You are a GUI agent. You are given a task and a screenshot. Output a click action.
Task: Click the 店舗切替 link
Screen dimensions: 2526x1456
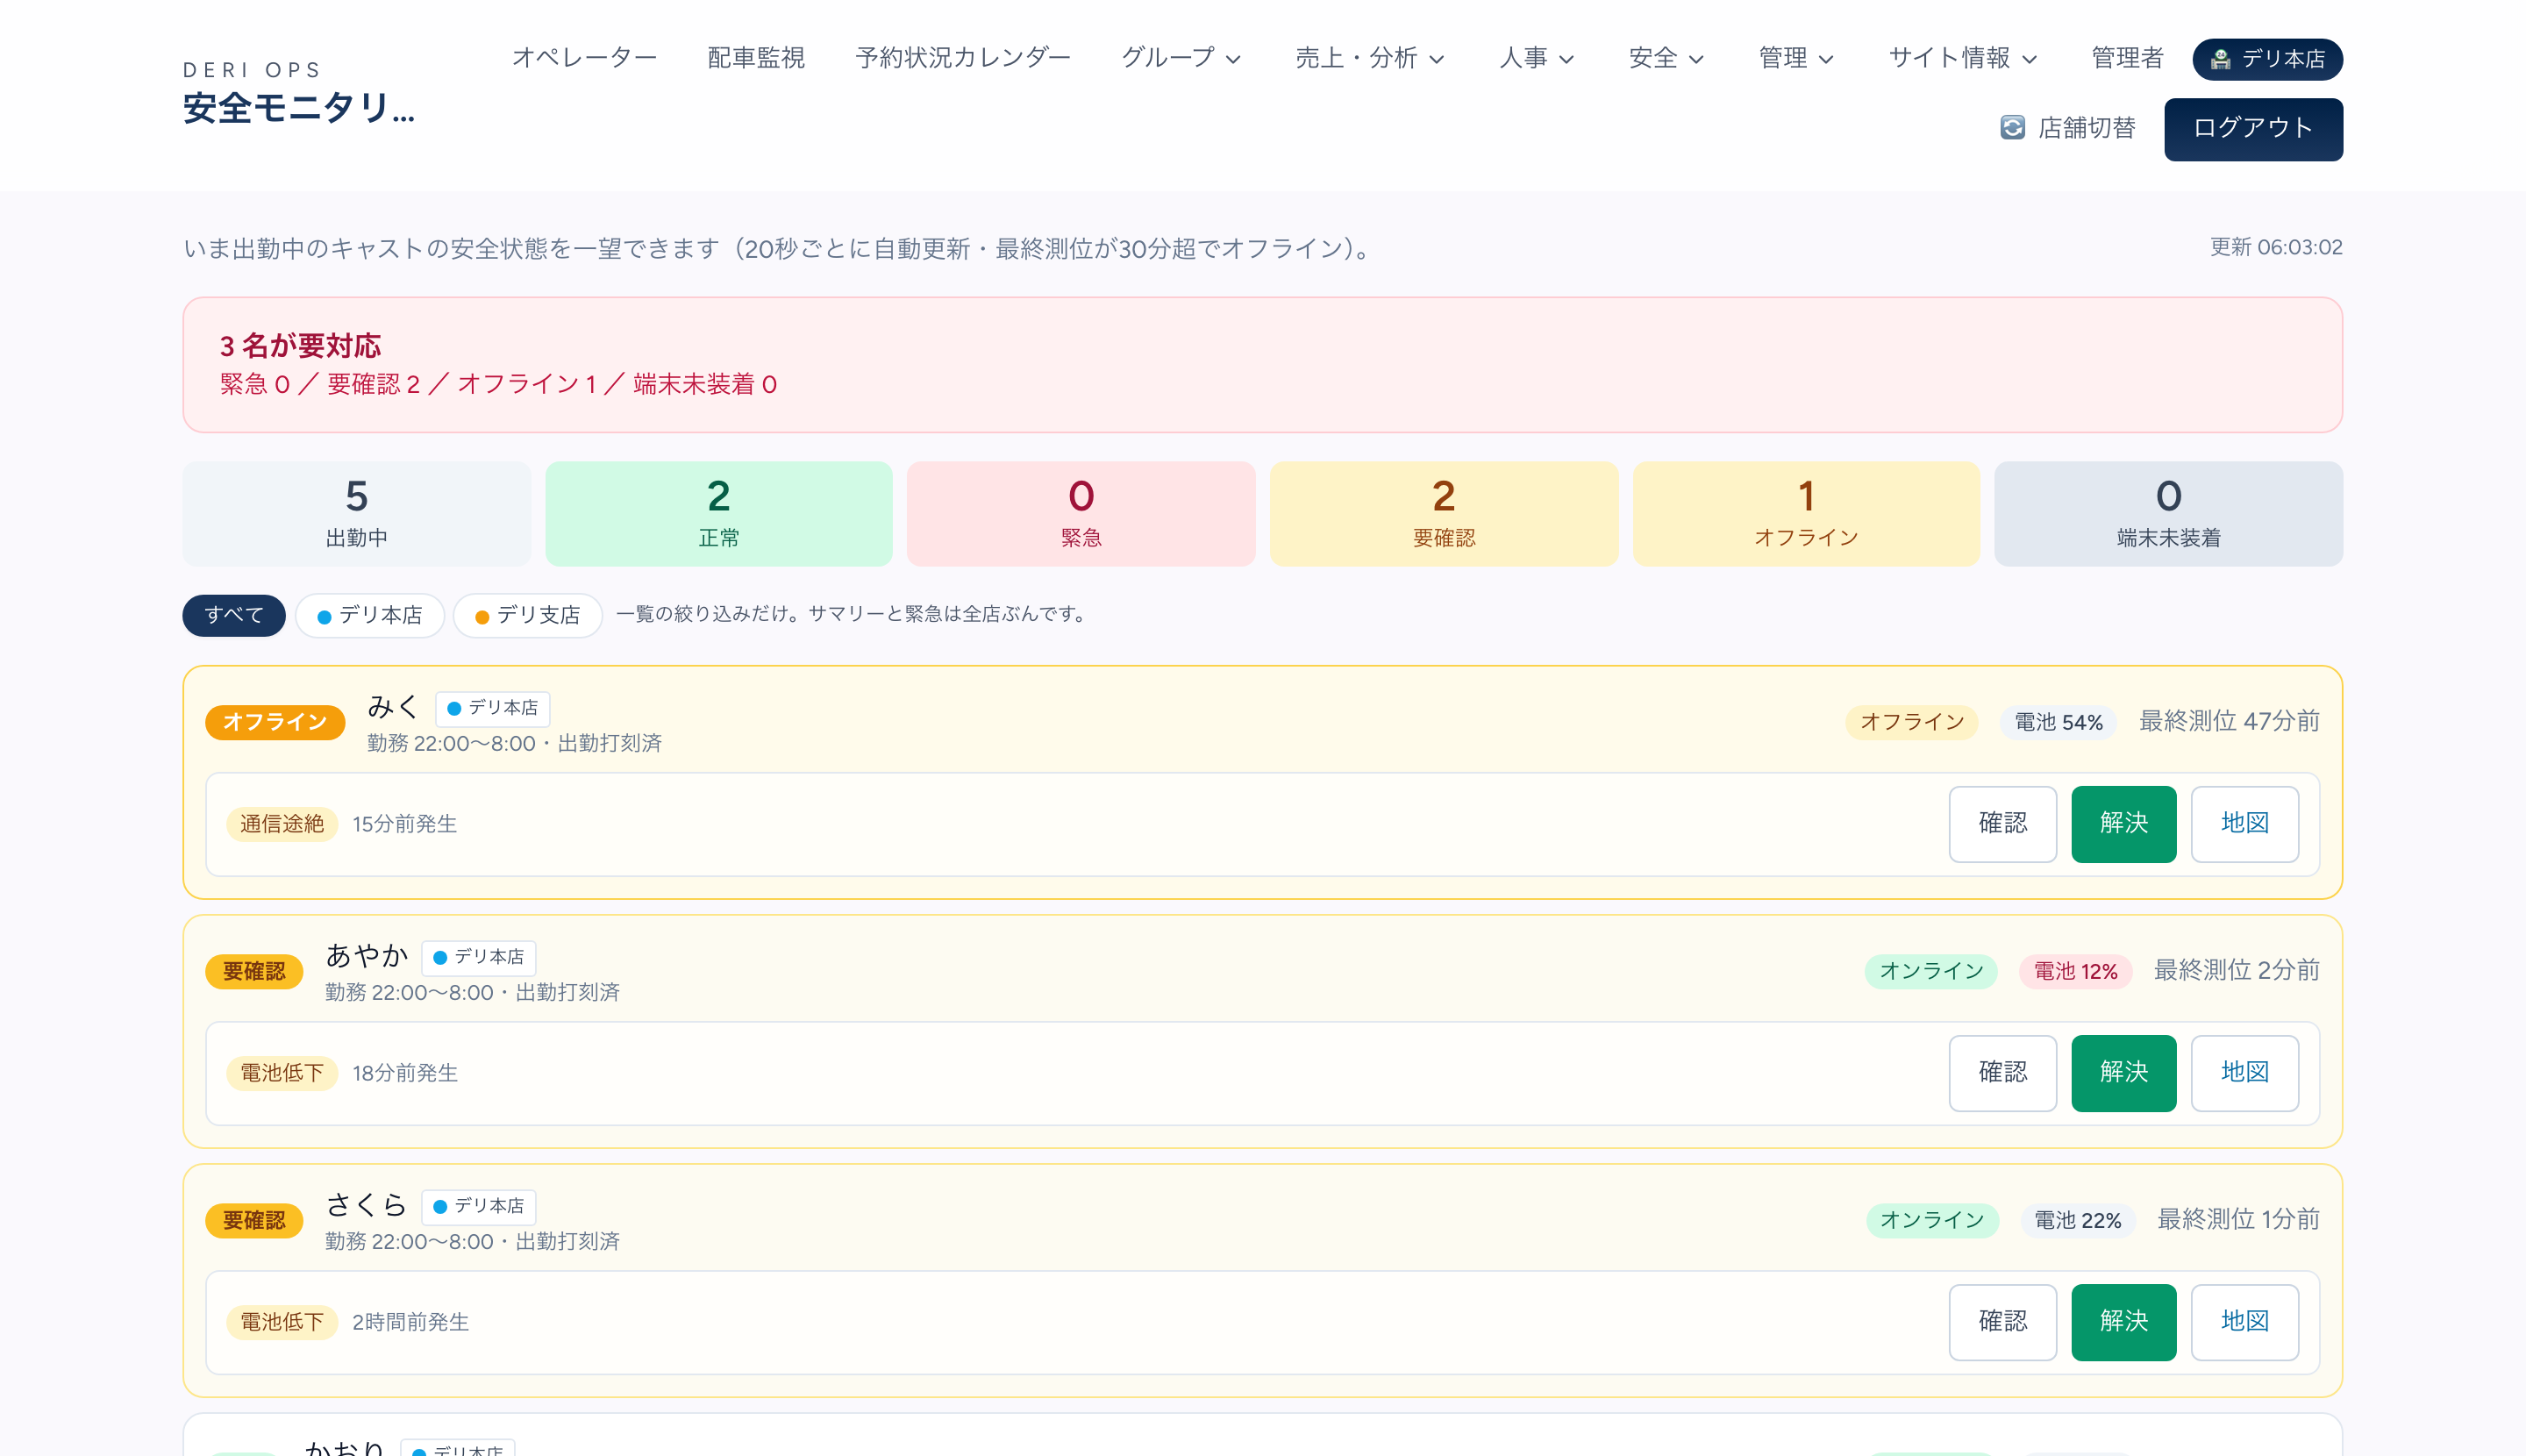(2067, 128)
